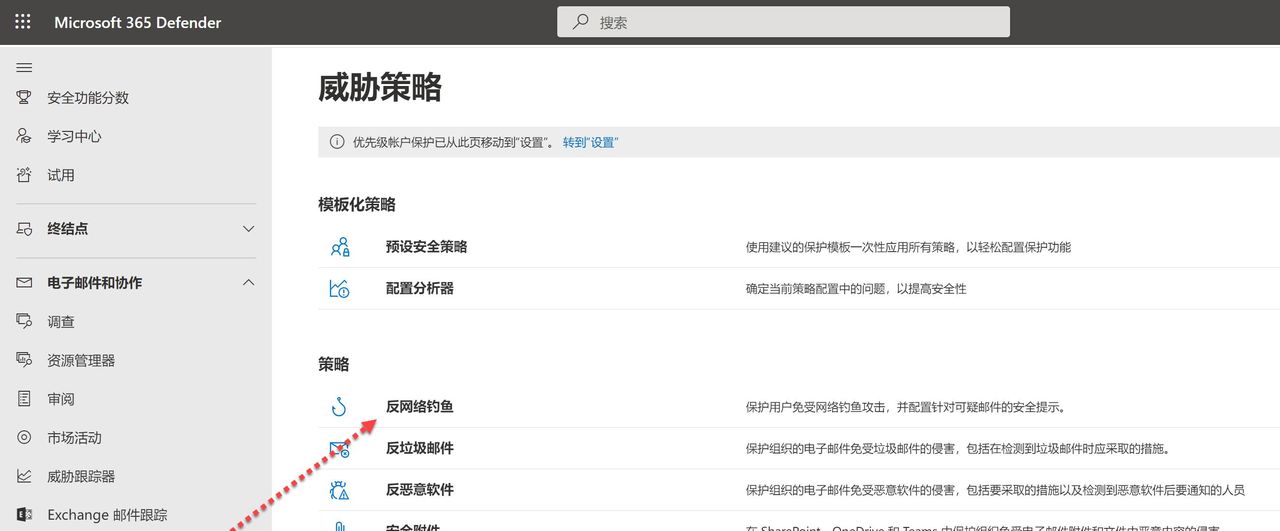Click the envelope icon beside 电子邮件和协作
Screen dimensions: 1280x531
tap(24, 283)
